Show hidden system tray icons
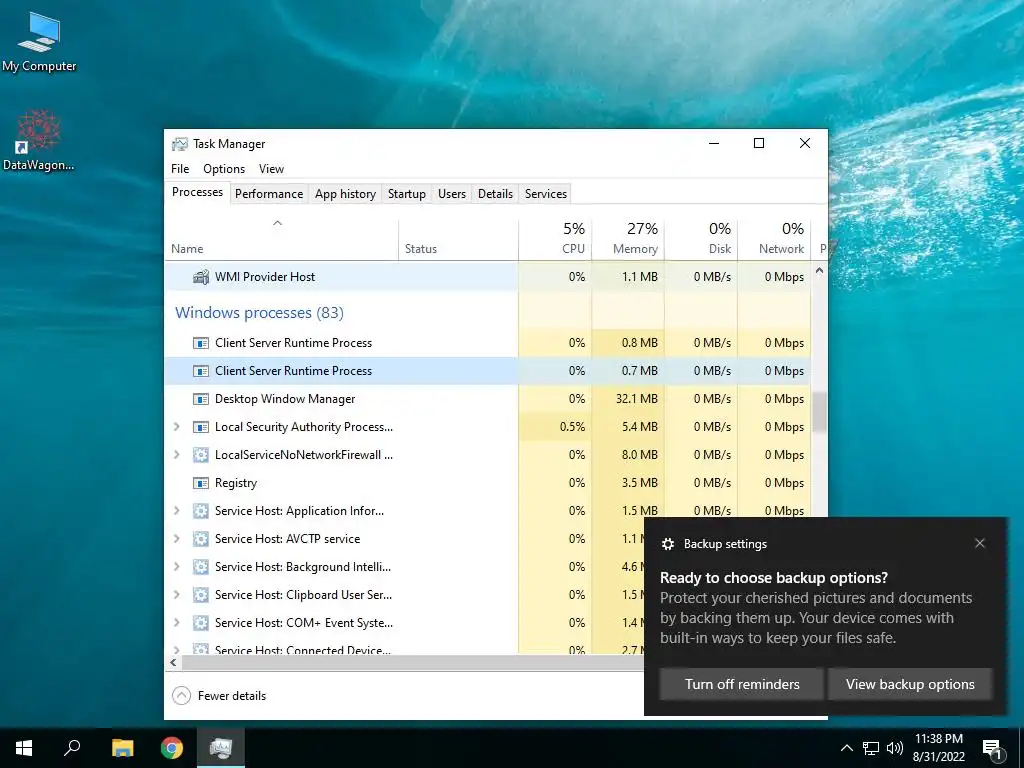 tap(846, 748)
